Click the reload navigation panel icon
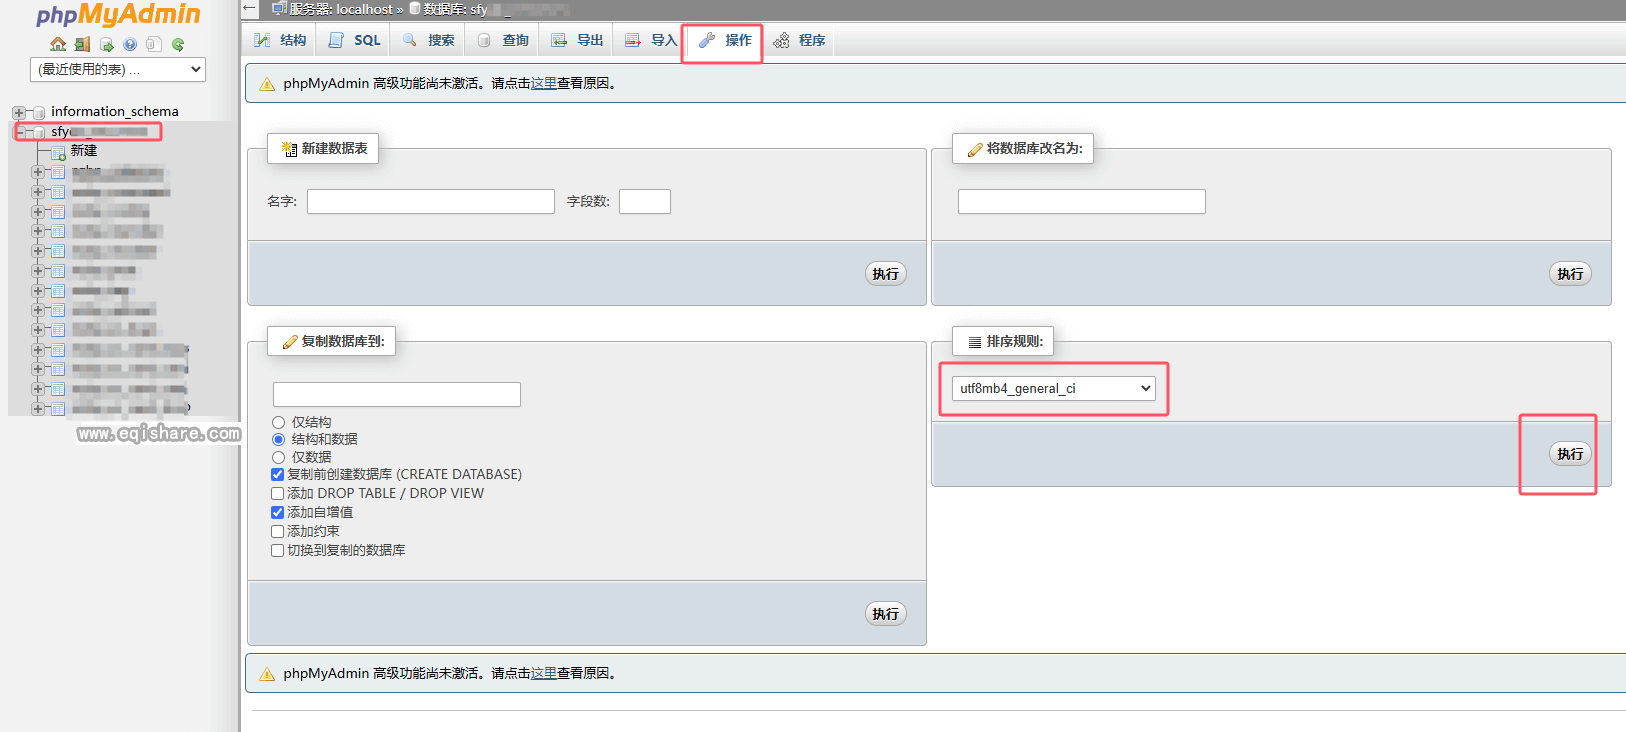1626x732 pixels. [178, 44]
